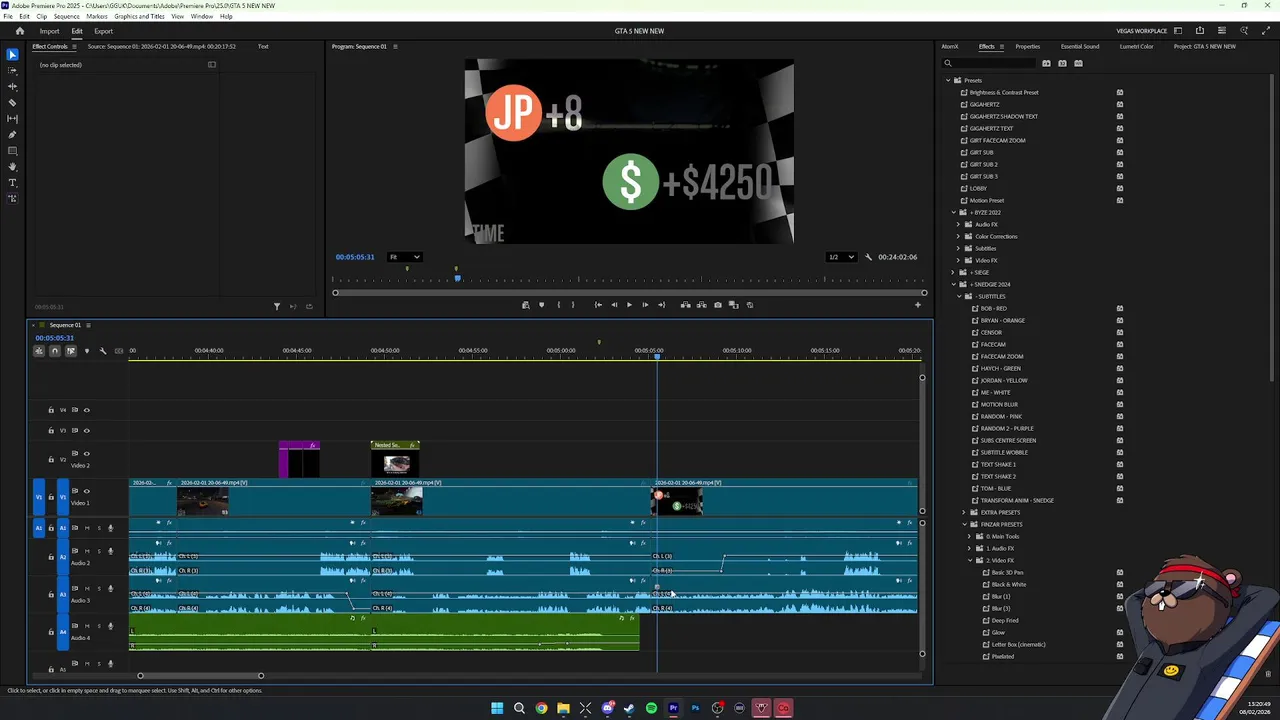
Task: Solo the Audio 3 track
Action: [x=98, y=589]
